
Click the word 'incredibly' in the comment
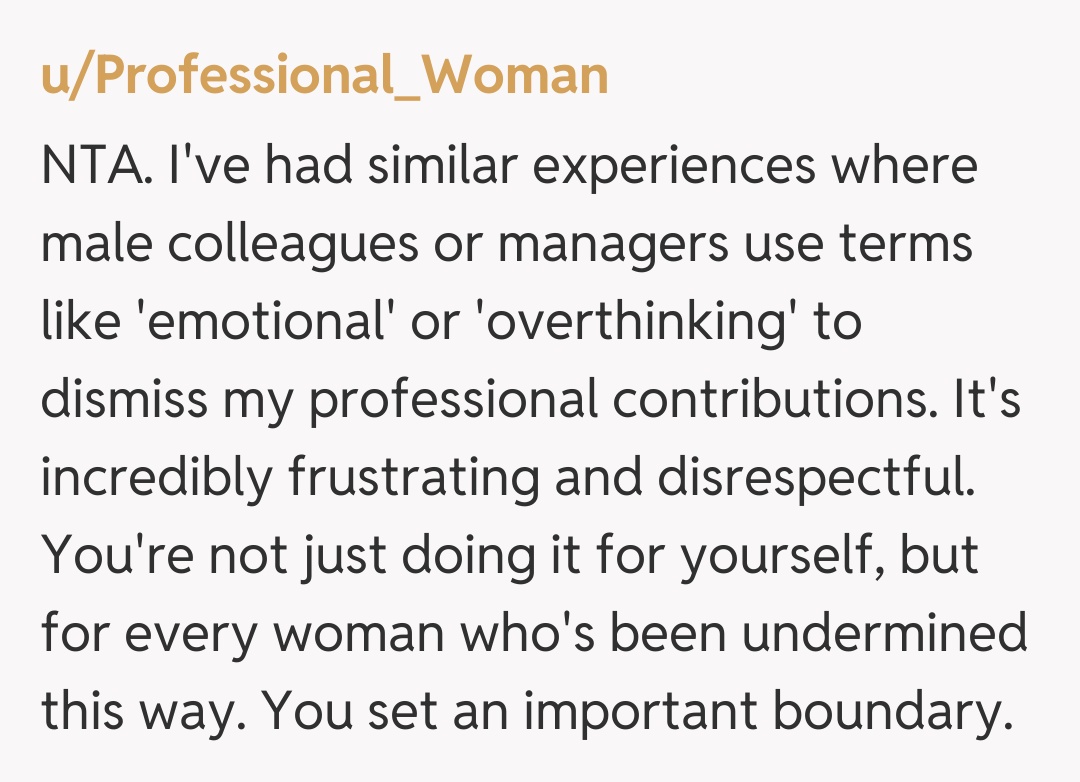[156, 478]
